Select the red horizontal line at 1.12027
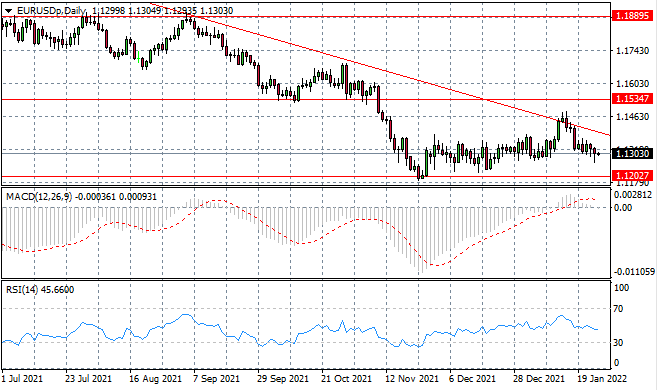Image resolution: width=658 pixels, height=390 pixels. (x=306, y=177)
